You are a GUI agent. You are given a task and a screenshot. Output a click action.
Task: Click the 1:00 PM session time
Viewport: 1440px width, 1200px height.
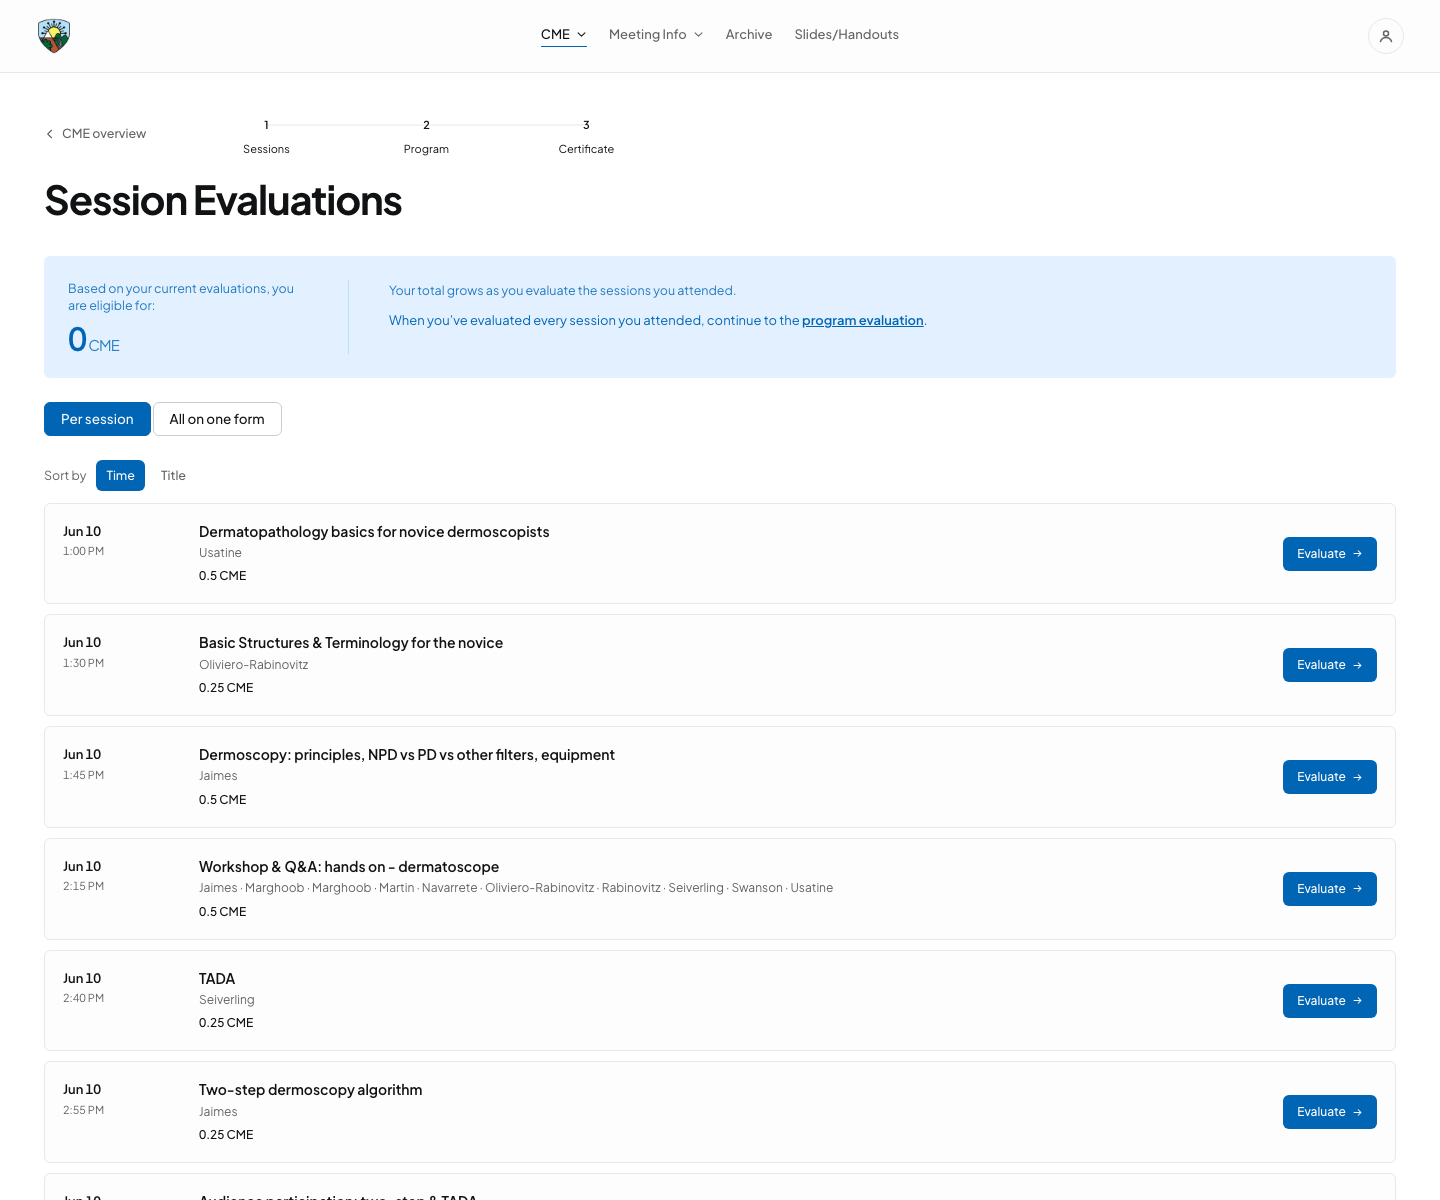point(83,551)
